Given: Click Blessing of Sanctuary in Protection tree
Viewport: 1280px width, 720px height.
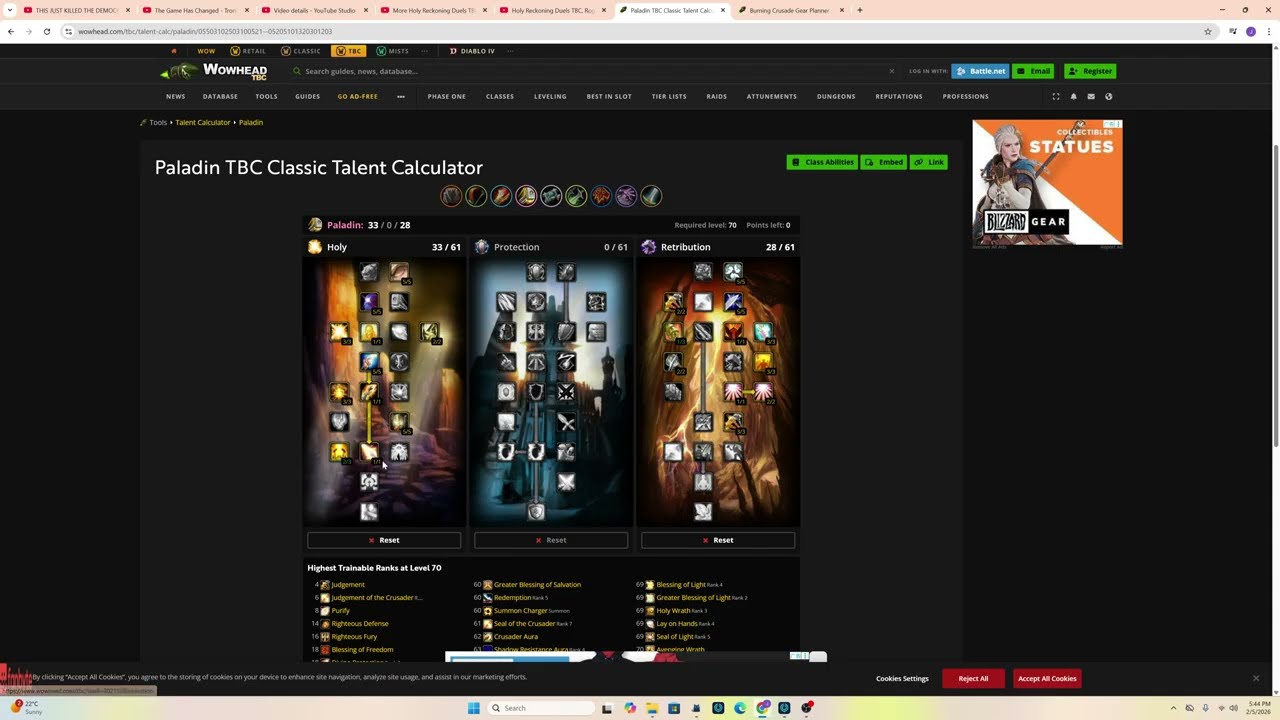Looking at the screenshot, I should [x=536, y=392].
